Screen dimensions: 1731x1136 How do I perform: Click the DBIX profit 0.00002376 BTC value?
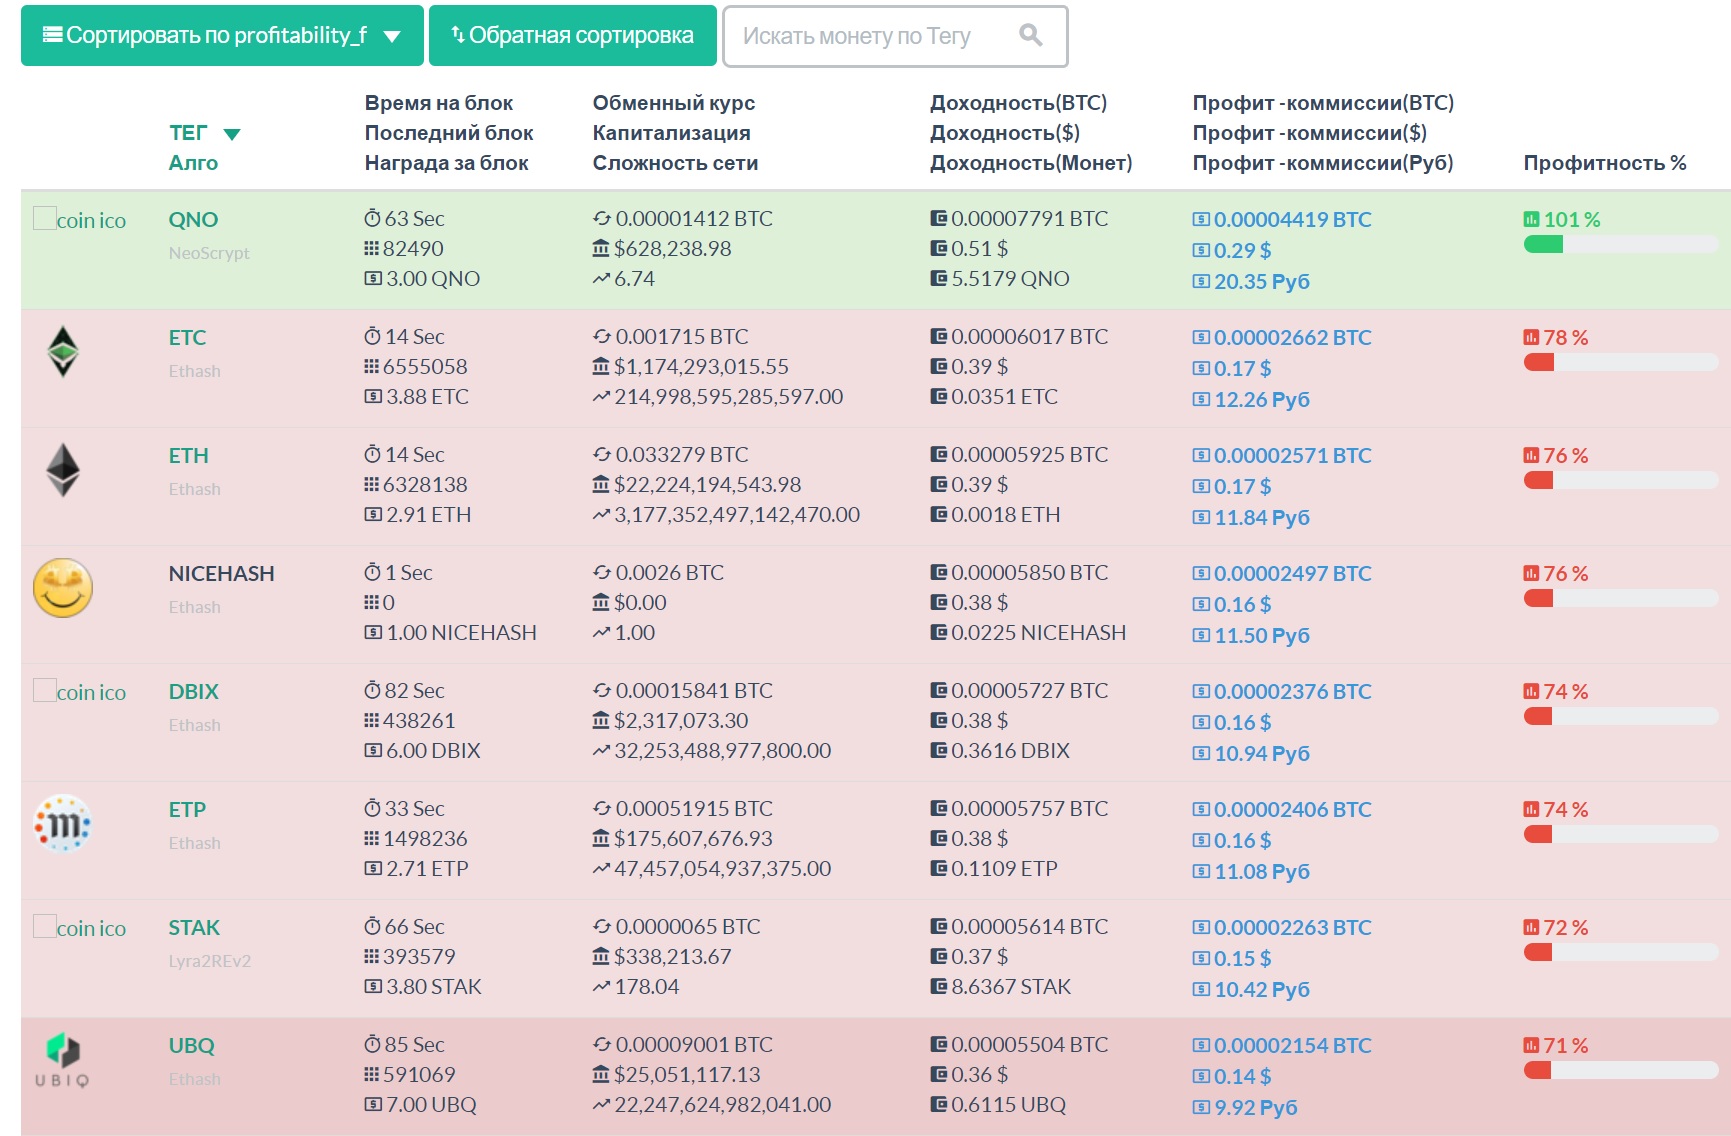tap(1293, 692)
